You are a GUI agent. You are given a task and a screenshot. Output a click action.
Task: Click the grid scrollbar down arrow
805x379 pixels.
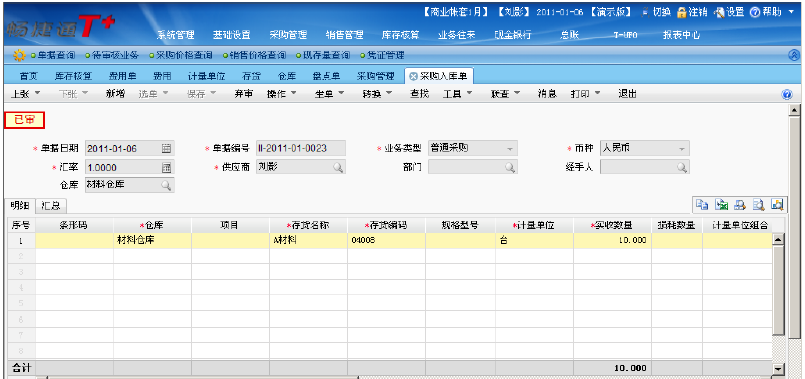[778, 369]
